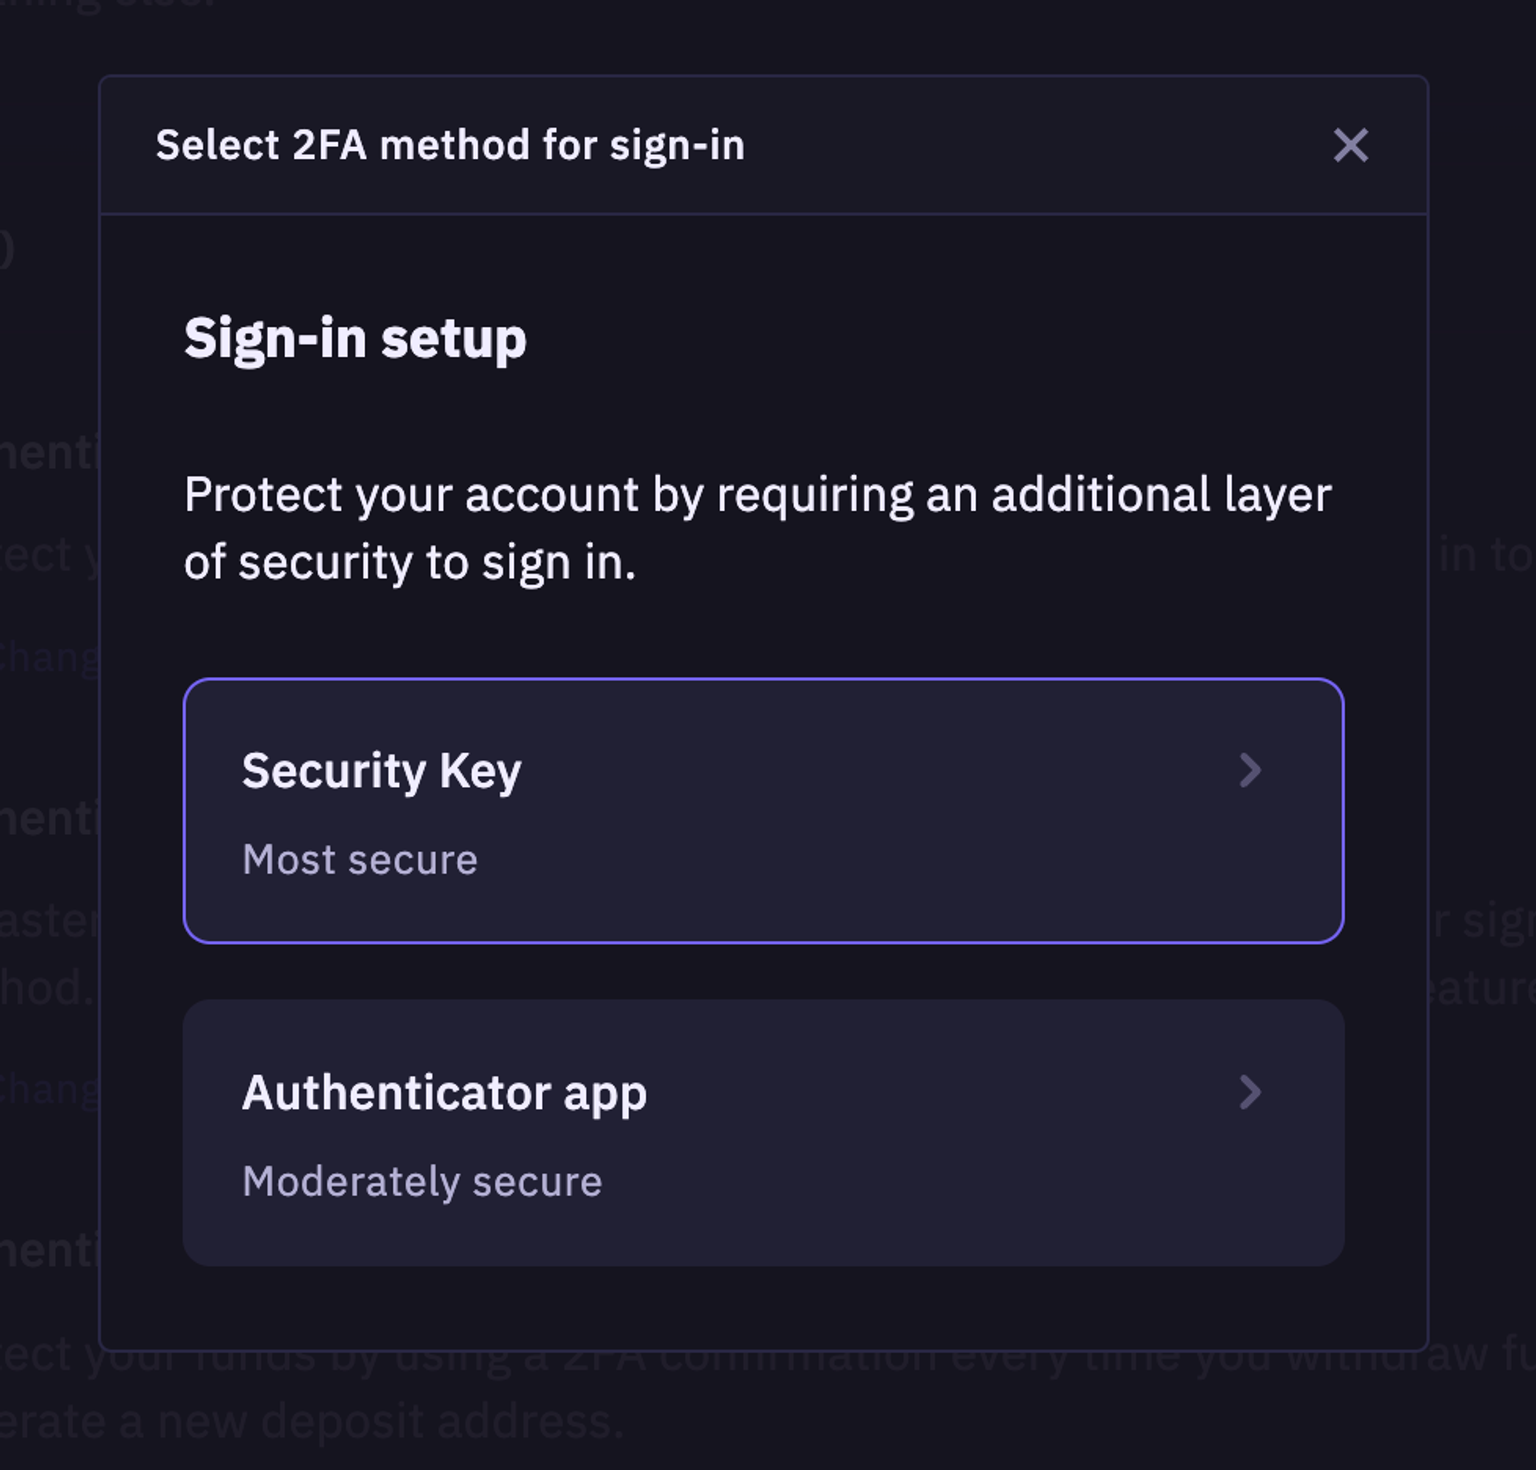The image size is (1536, 1470).
Task: Click the arrow icon on the Authenticator row
Action: pyautogui.click(x=1252, y=1093)
